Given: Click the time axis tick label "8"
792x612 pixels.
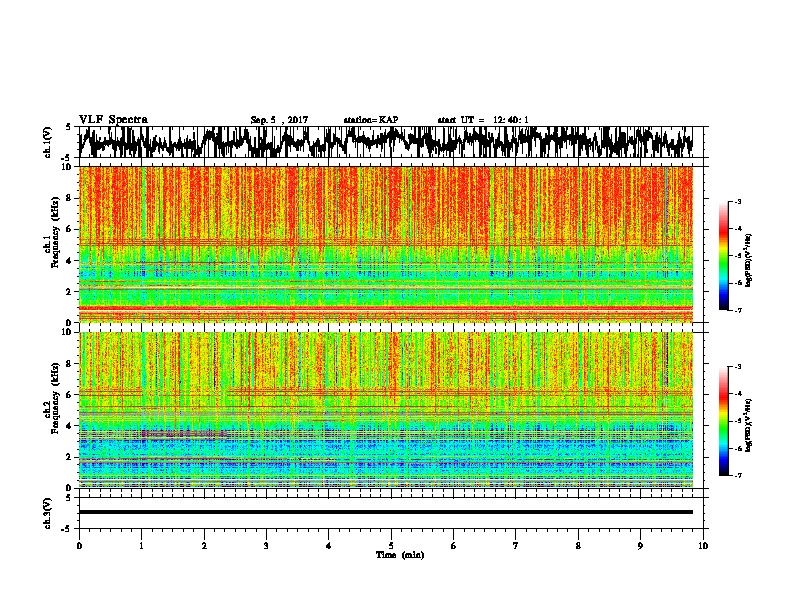Looking at the screenshot, I should [x=578, y=546].
